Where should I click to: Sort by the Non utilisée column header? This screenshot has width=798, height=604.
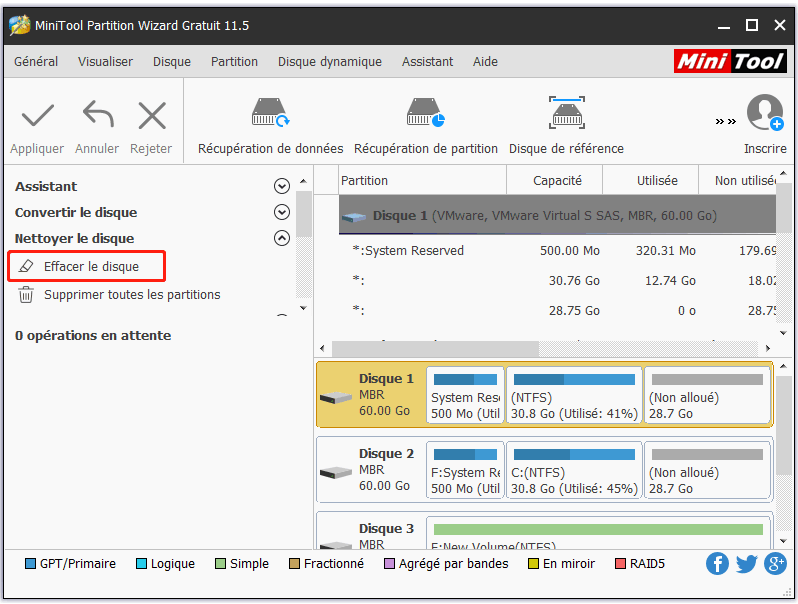point(738,181)
